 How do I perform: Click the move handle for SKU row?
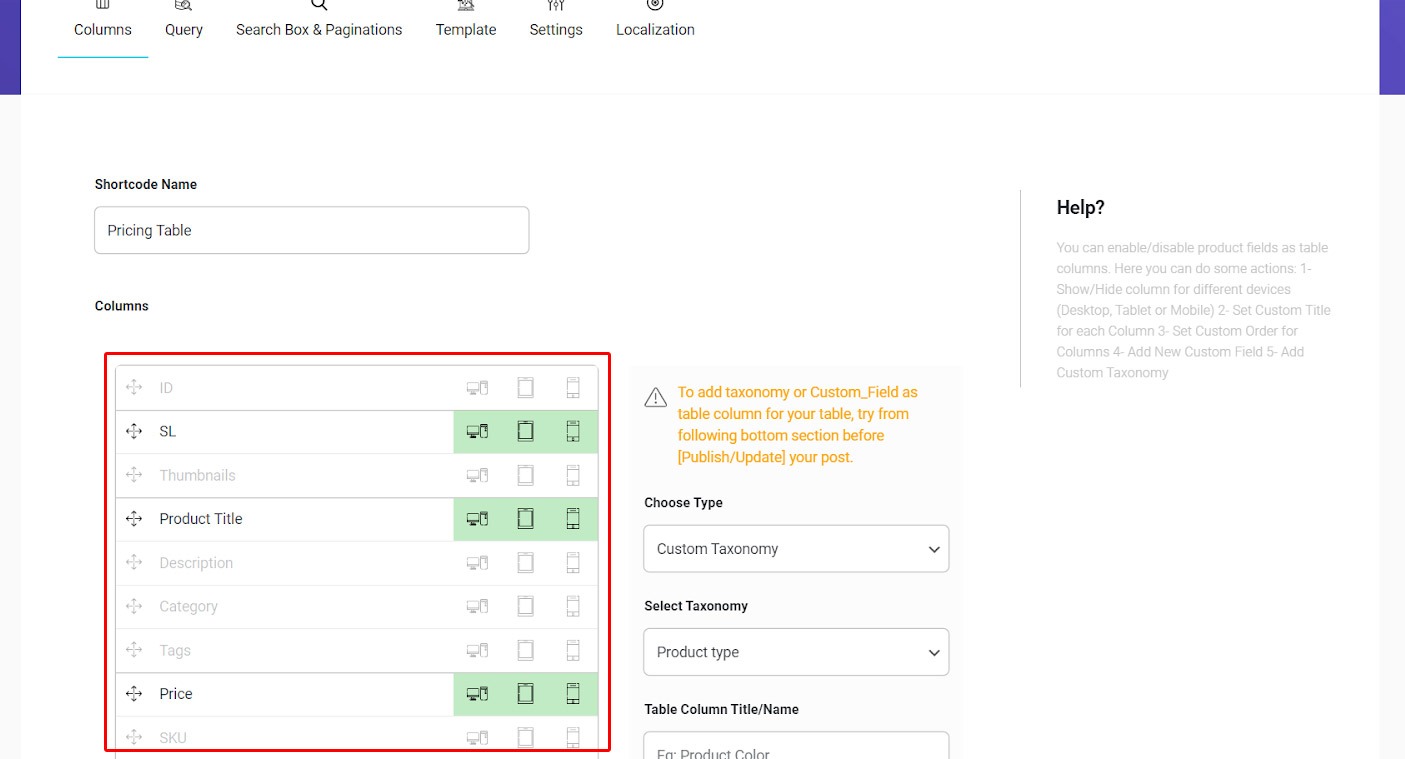(134, 737)
